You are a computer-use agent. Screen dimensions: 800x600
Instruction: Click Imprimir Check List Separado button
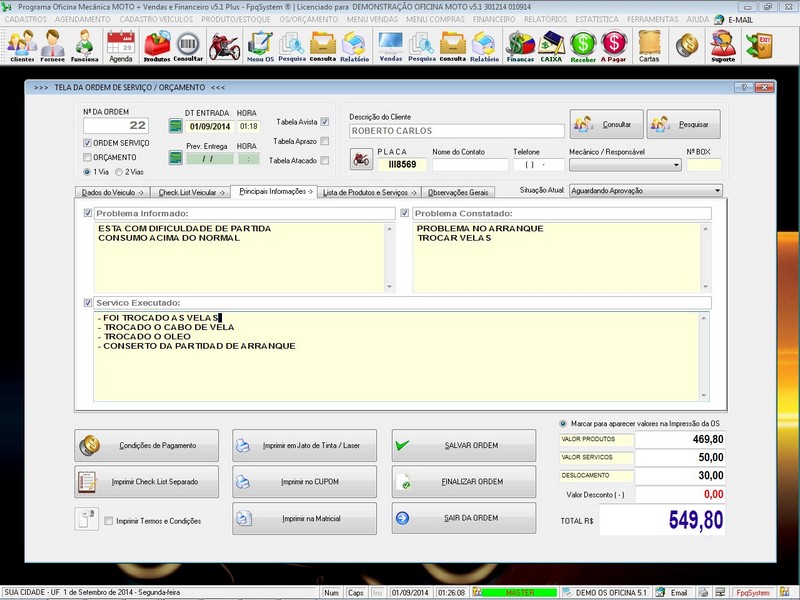click(146, 482)
